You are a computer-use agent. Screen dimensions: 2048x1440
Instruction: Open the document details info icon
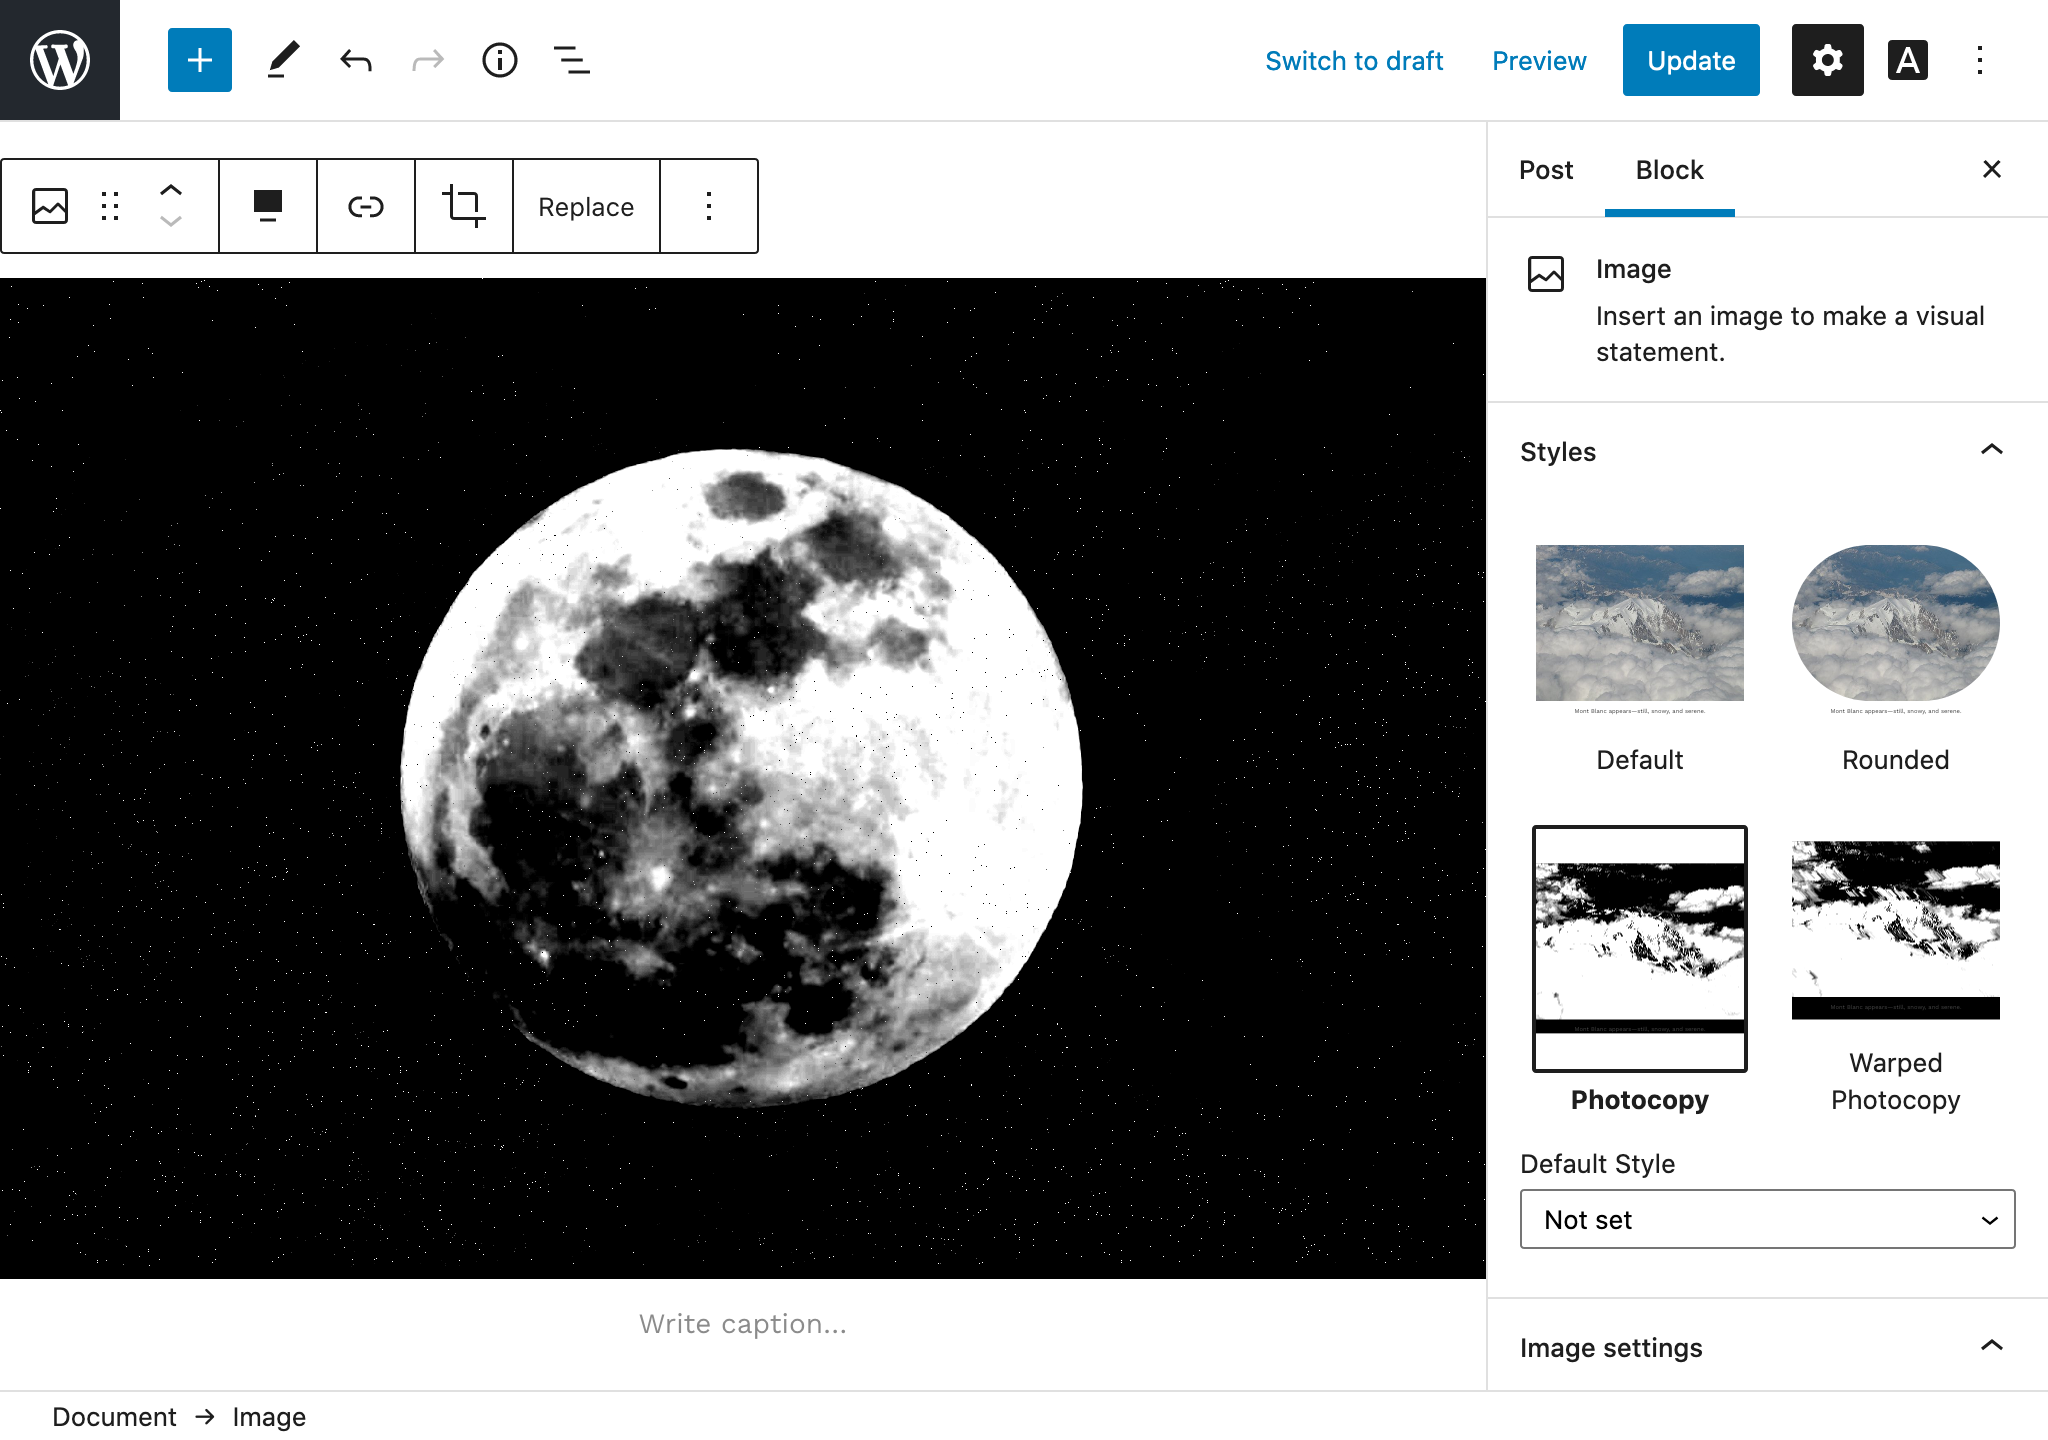[x=500, y=60]
